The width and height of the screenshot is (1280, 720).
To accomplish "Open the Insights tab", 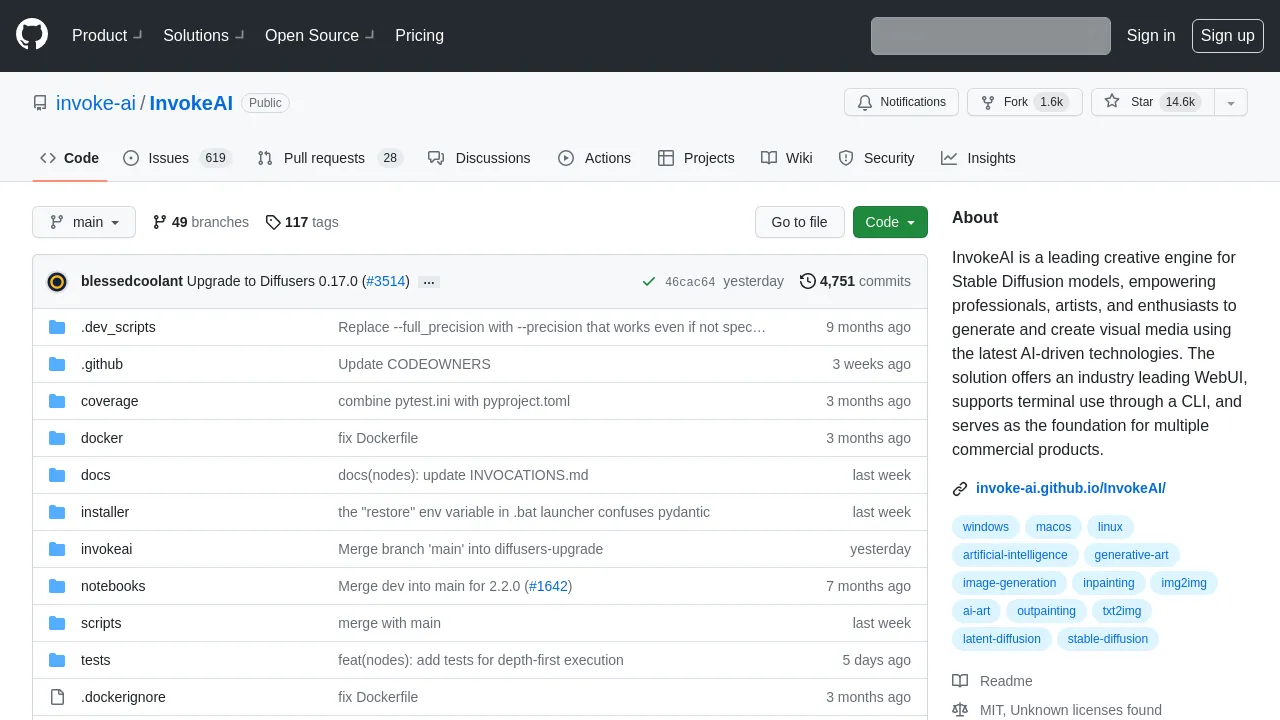I will pos(978,158).
